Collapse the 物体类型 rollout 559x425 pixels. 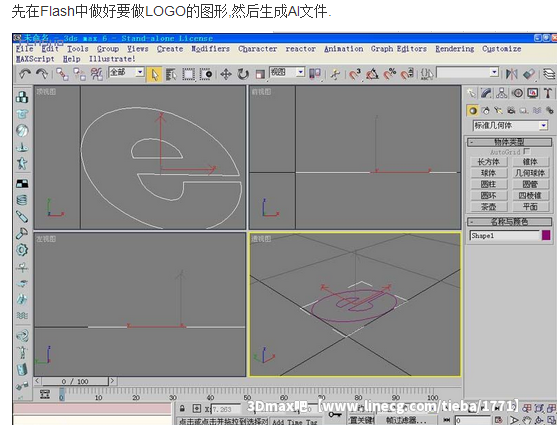coord(510,142)
